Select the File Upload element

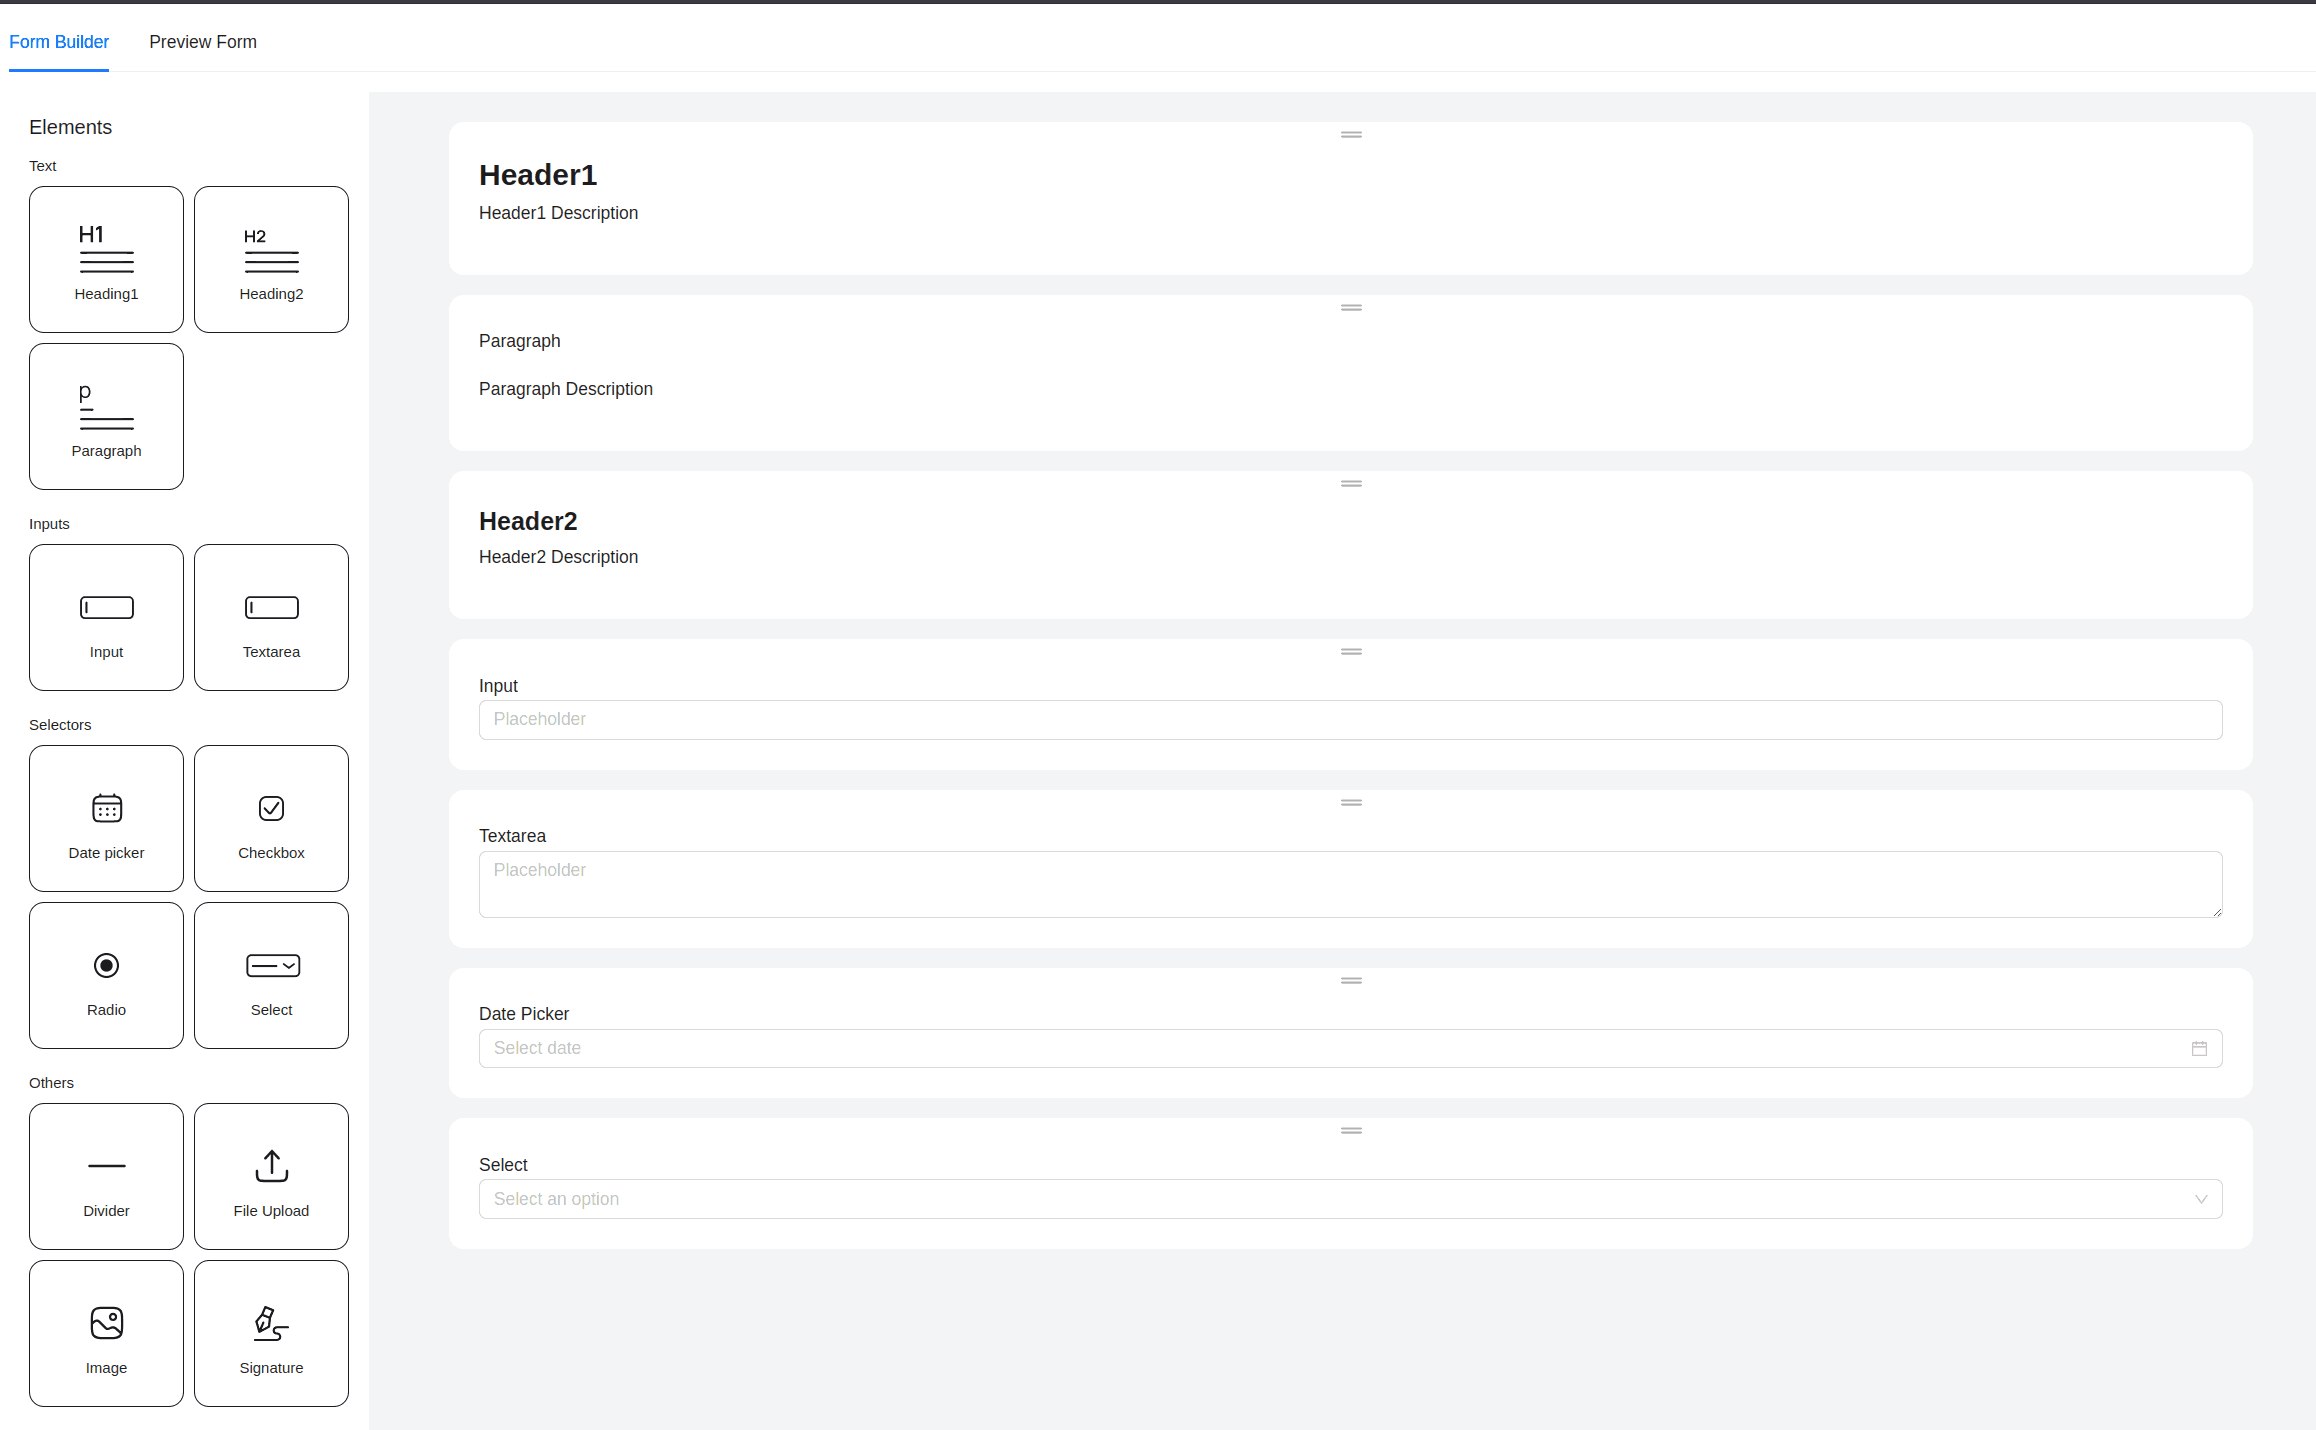point(271,1176)
